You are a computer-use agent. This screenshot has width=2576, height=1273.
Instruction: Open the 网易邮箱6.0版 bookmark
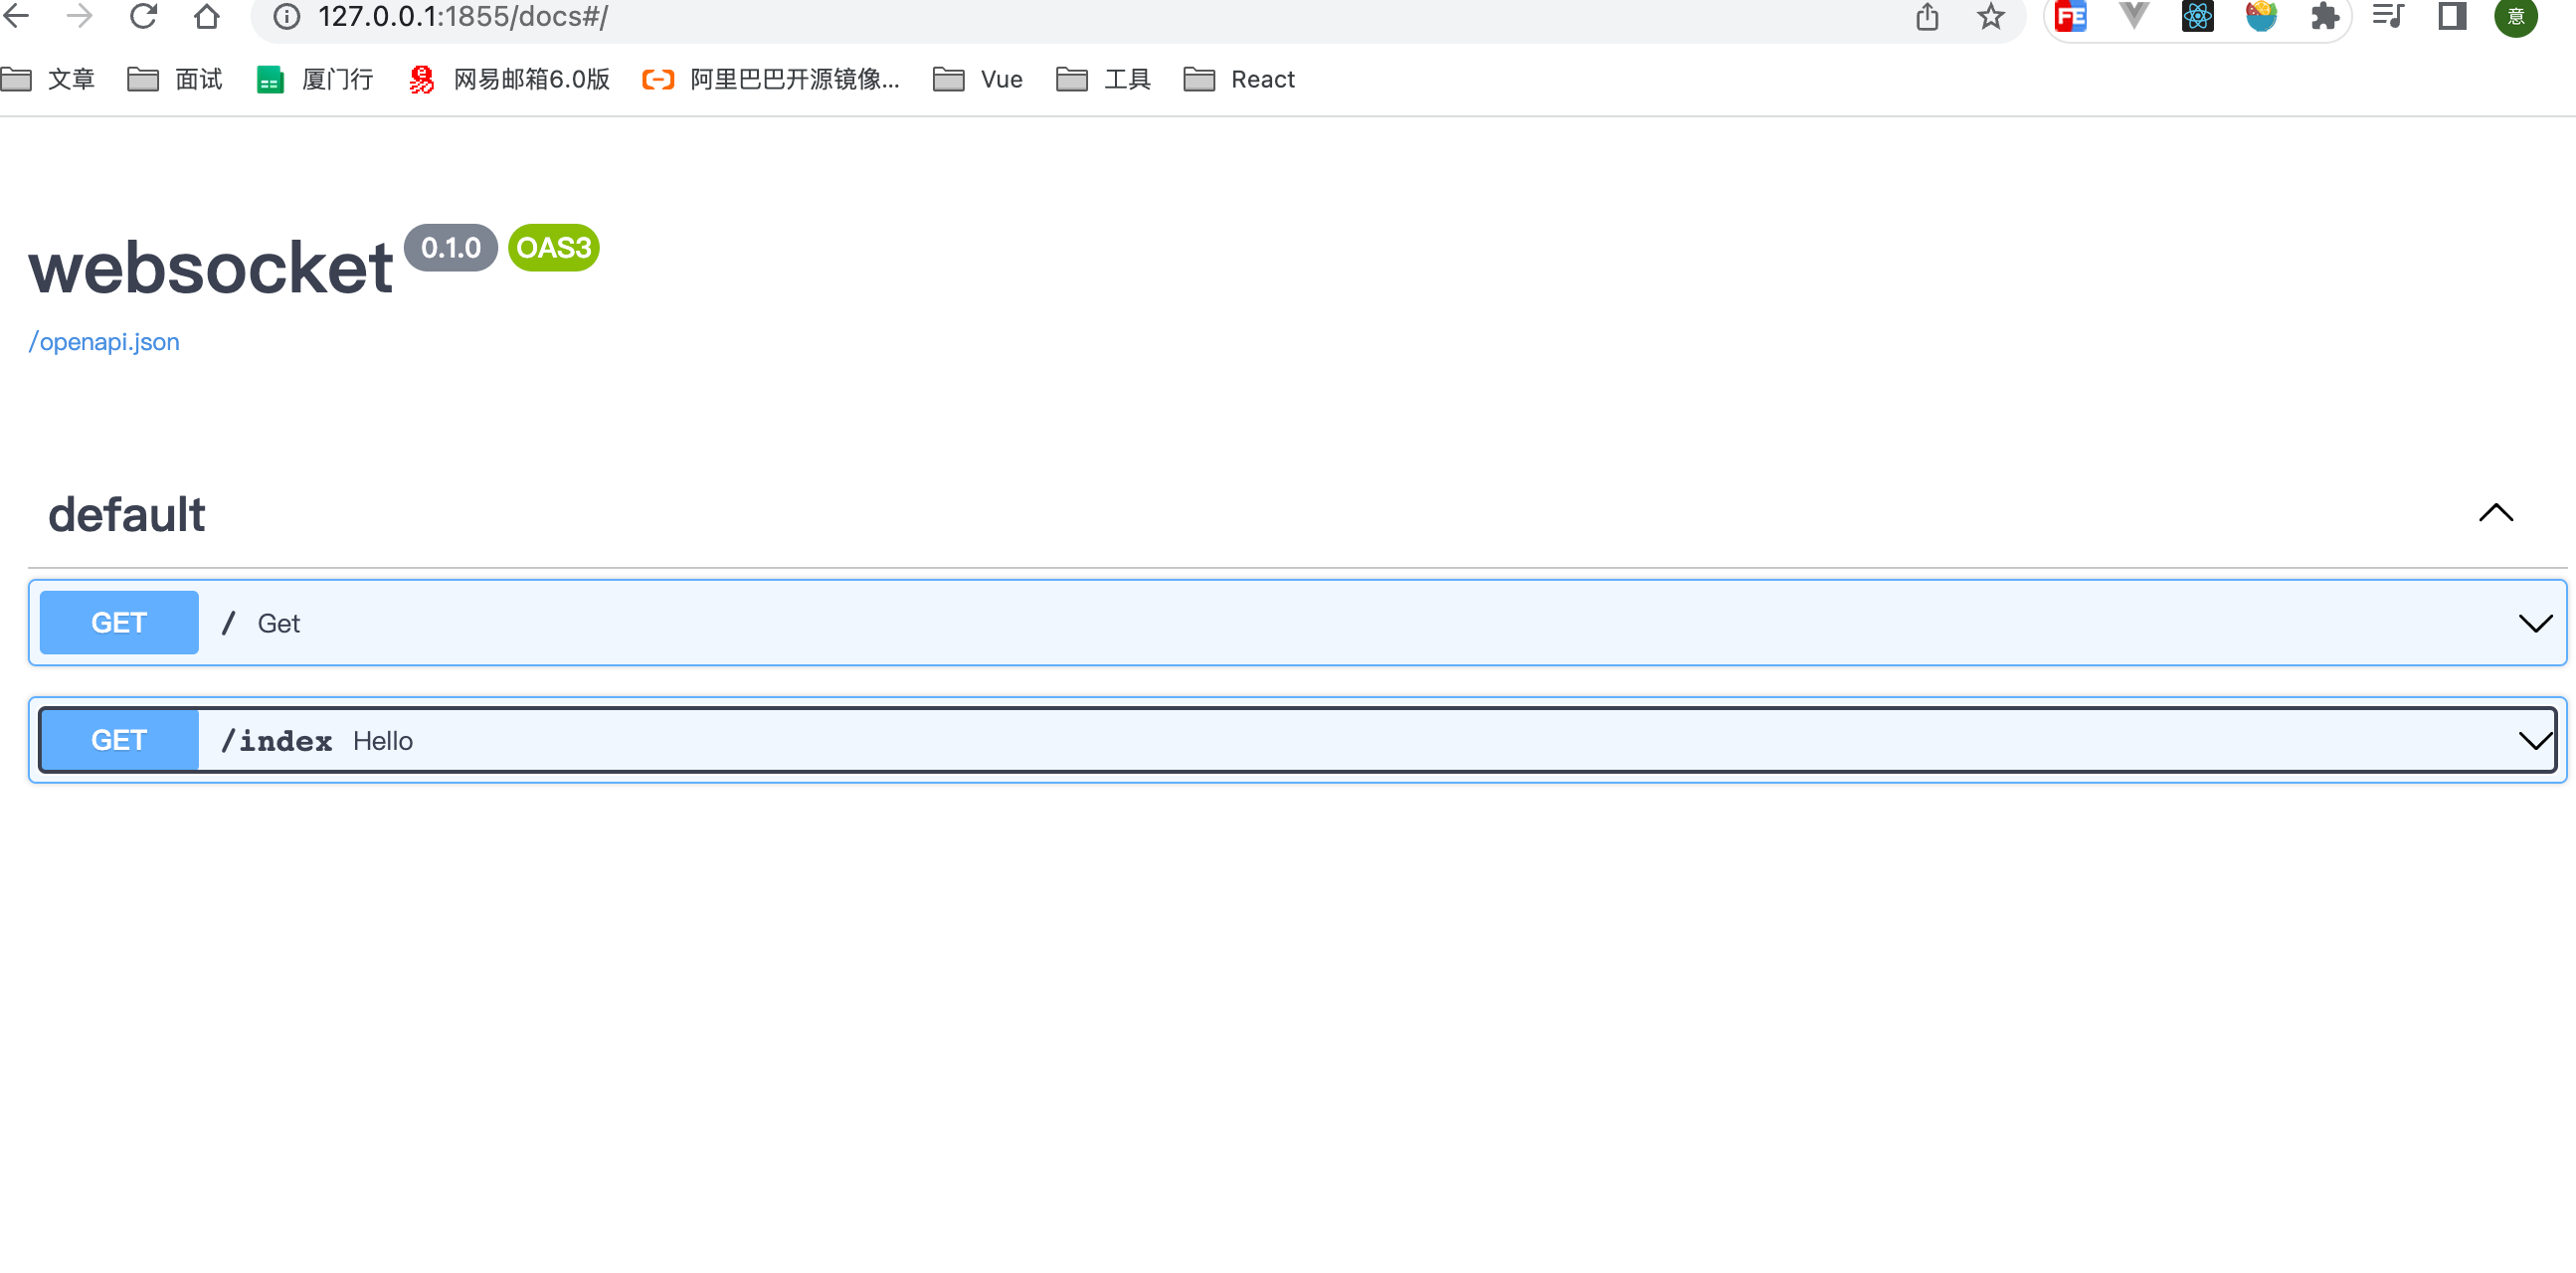(x=509, y=79)
